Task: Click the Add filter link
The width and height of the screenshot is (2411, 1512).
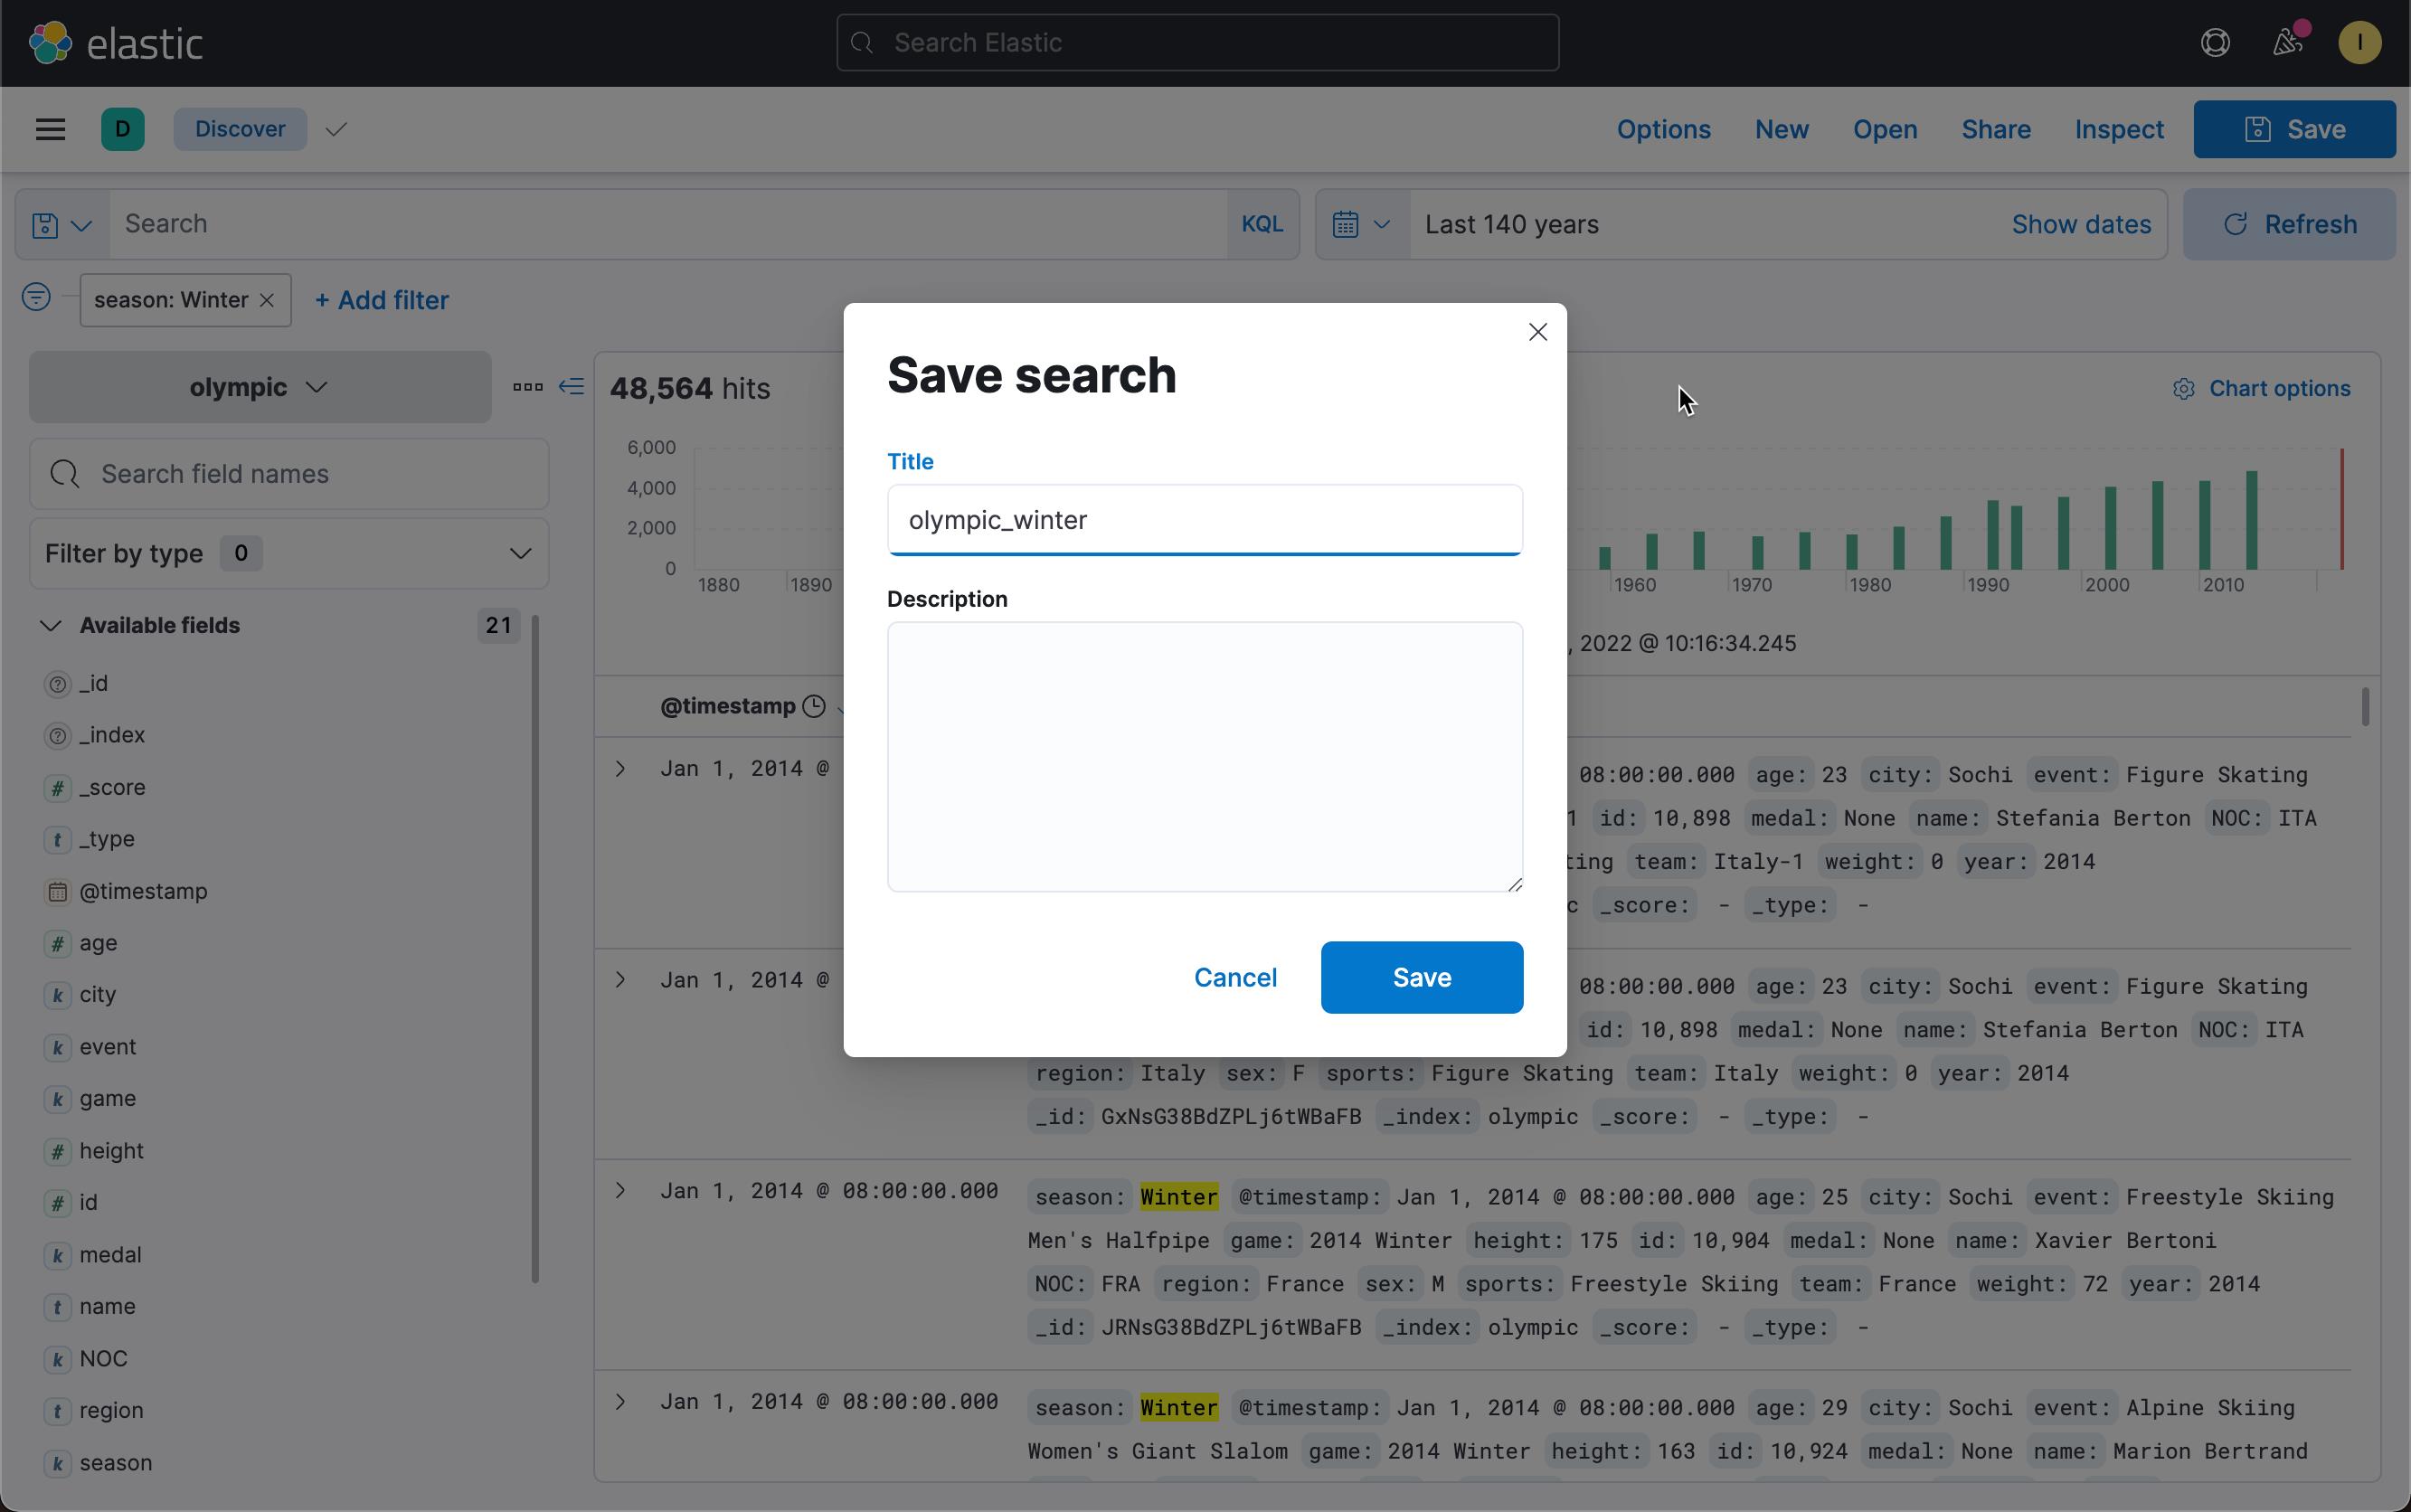Action: (381, 300)
